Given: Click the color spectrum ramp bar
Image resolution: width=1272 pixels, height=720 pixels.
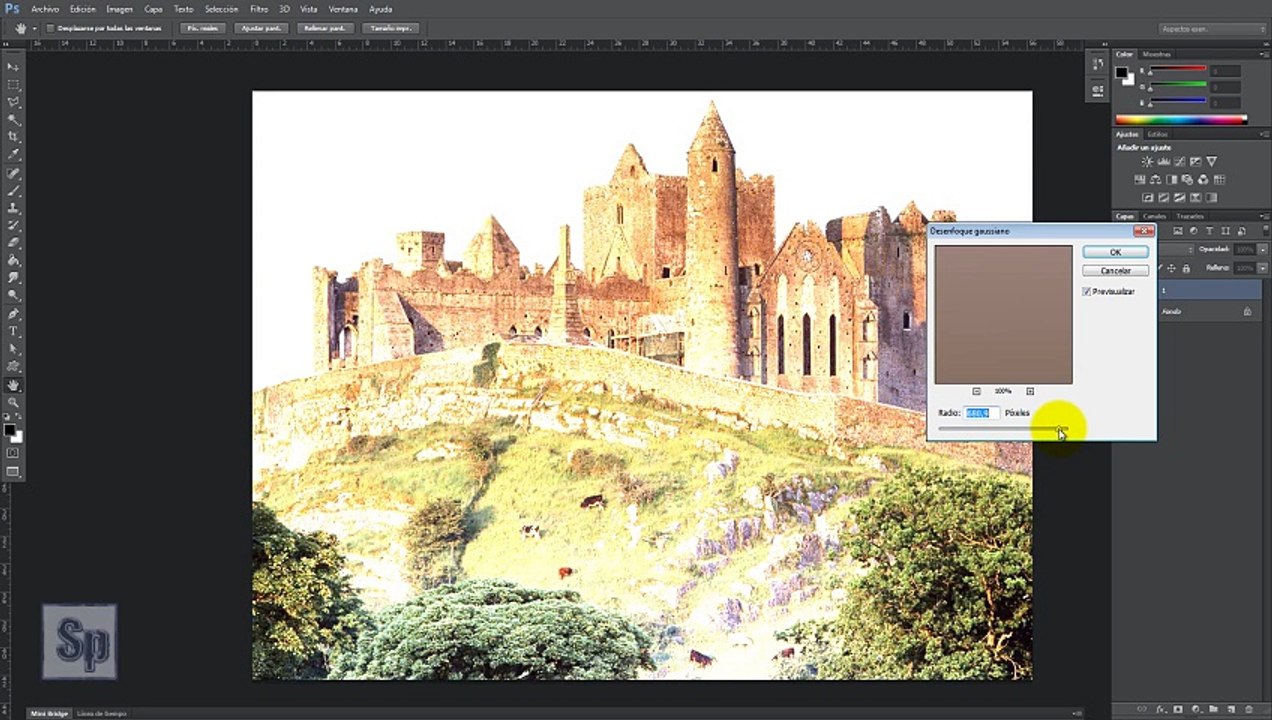Looking at the screenshot, I should coord(1181,120).
